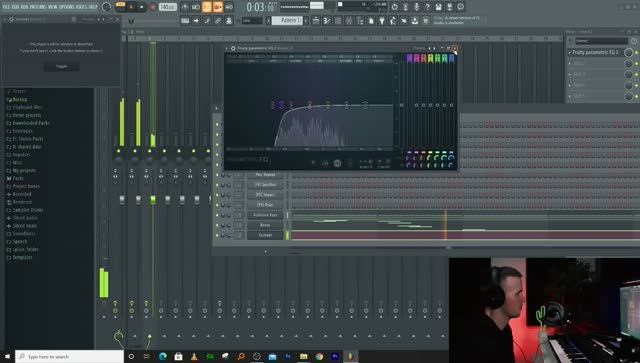Open the PATTERNS menu

[38, 7]
